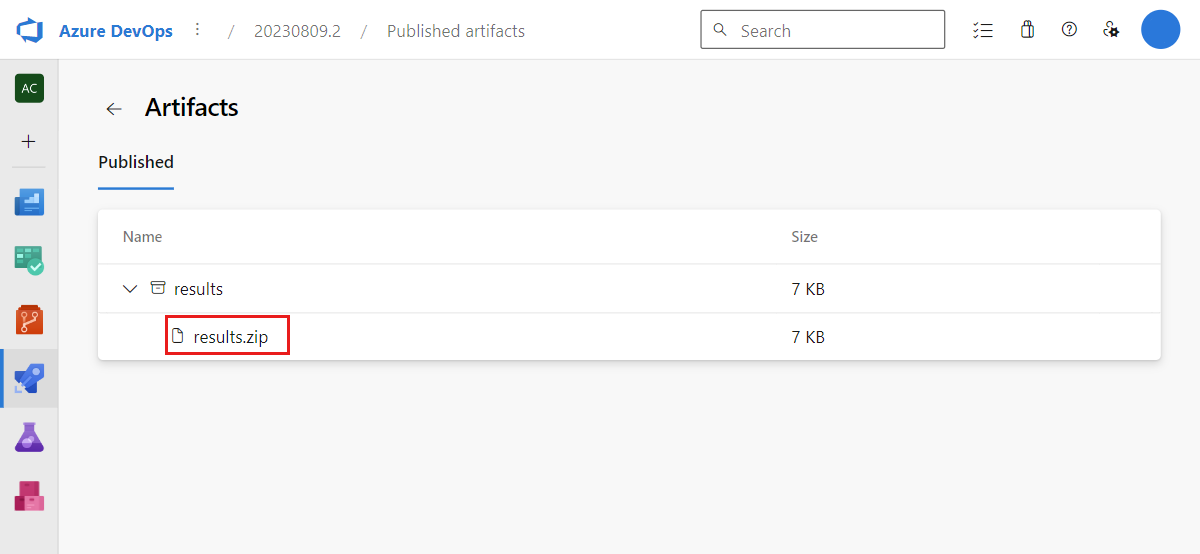Open the Marketplace shopping bag icon
The image size is (1200, 554).
(1027, 30)
